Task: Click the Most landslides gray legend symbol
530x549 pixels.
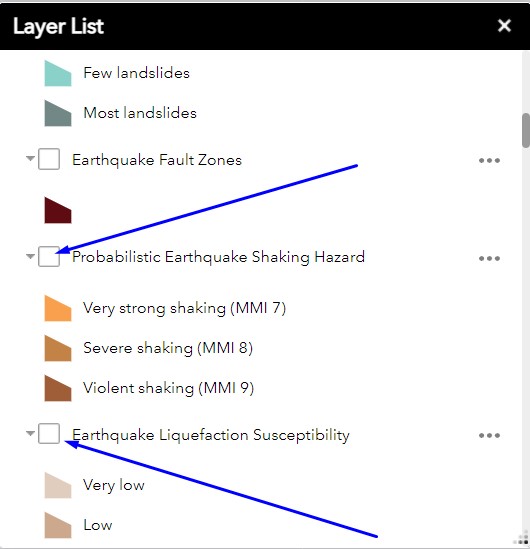Action: (58, 113)
